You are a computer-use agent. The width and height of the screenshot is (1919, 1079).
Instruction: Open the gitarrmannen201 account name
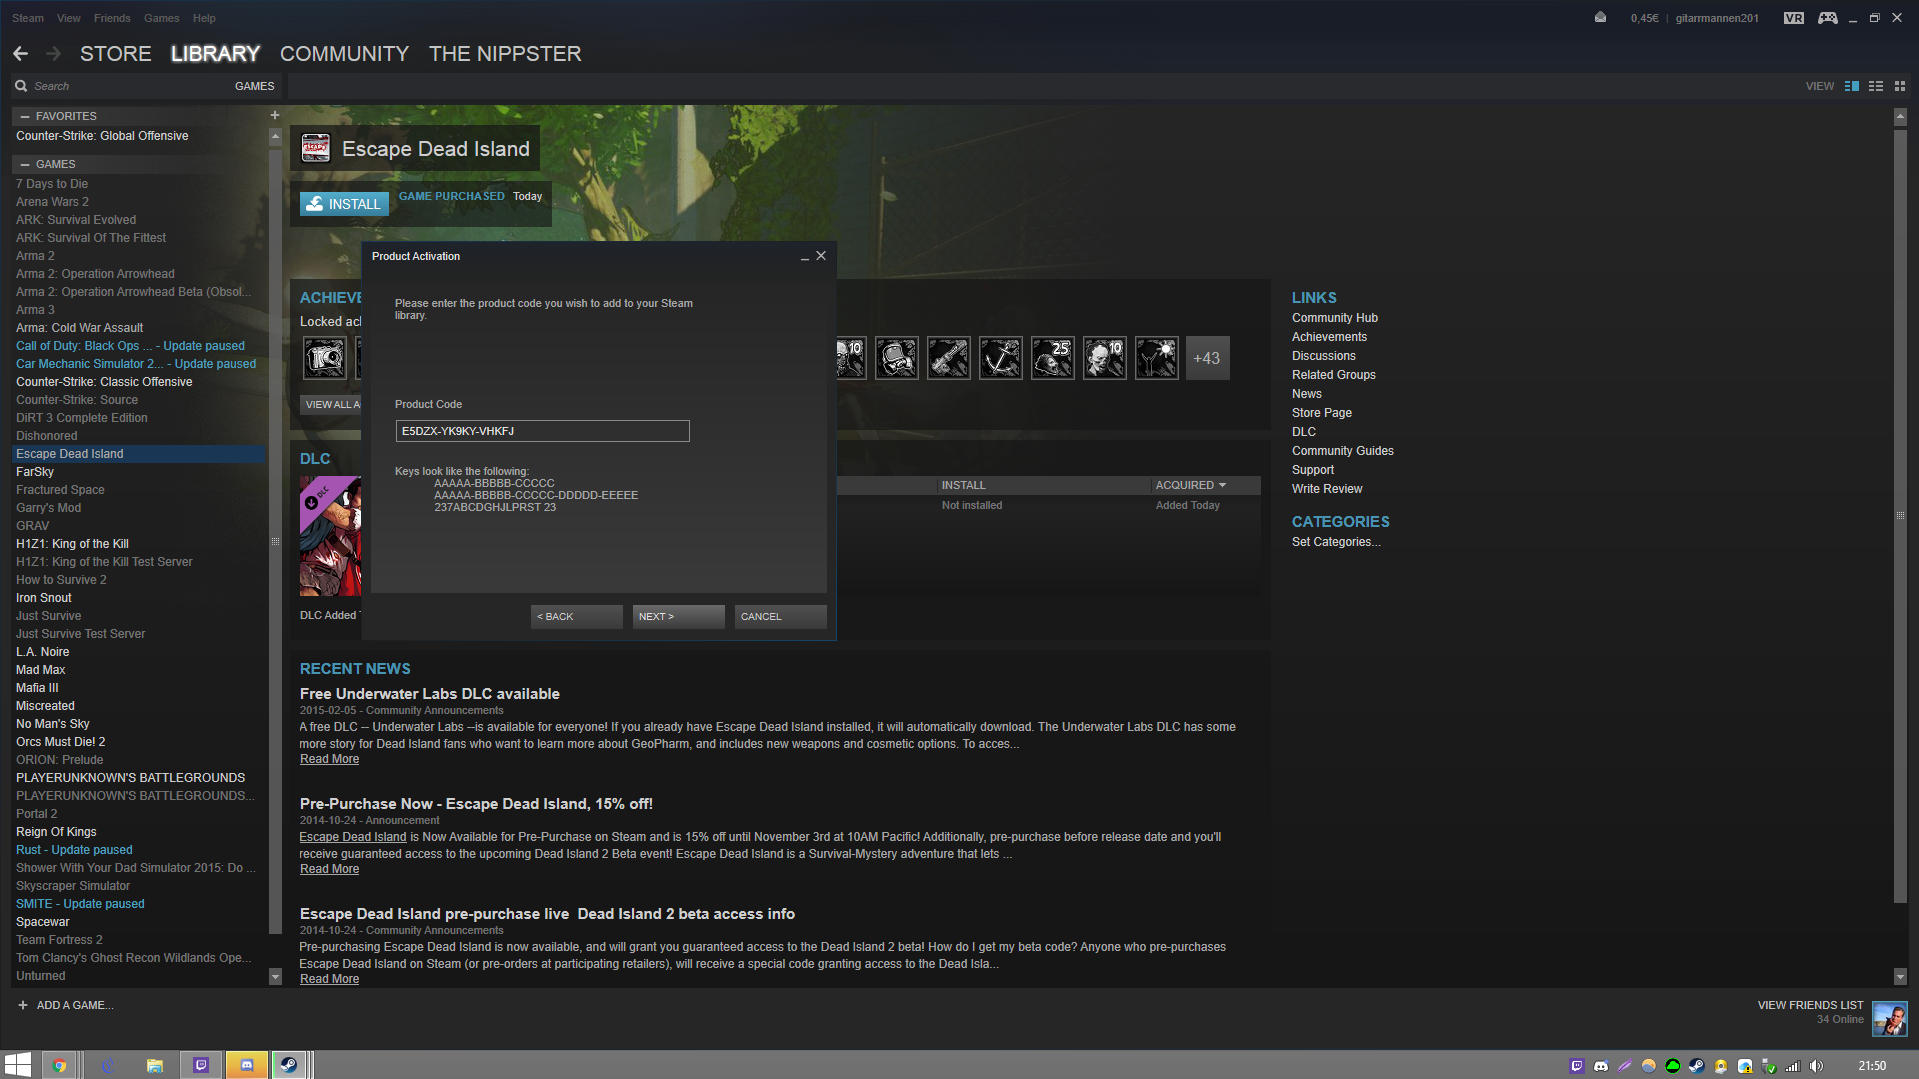coord(1717,18)
